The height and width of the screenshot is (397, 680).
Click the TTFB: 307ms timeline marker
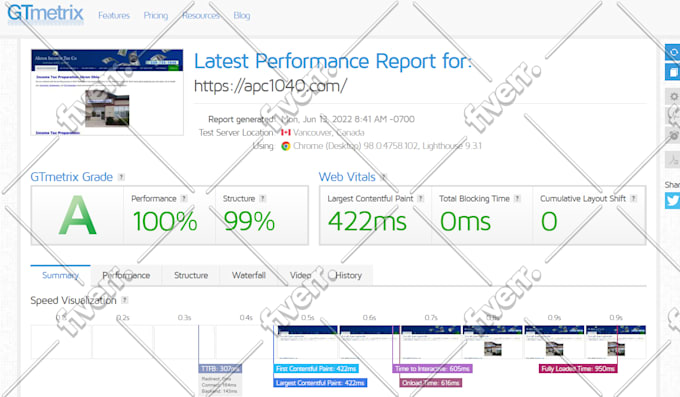click(x=220, y=369)
